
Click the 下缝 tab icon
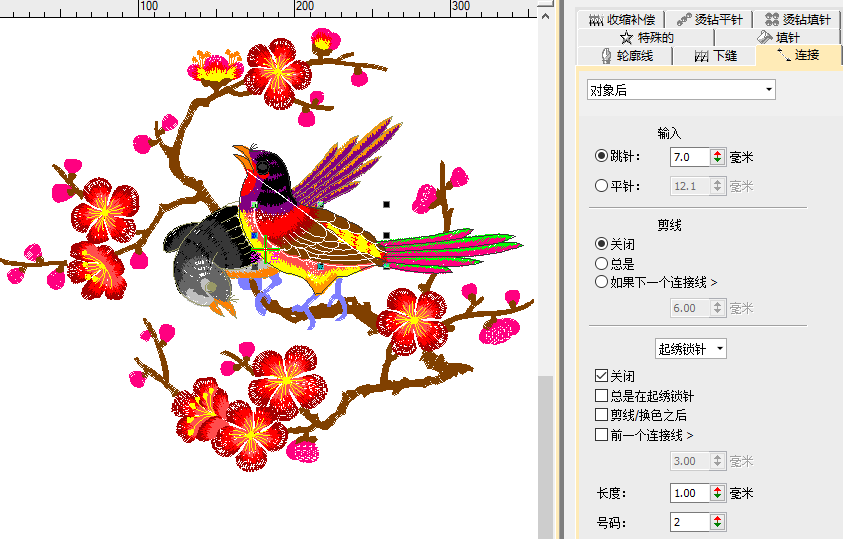tap(702, 56)
